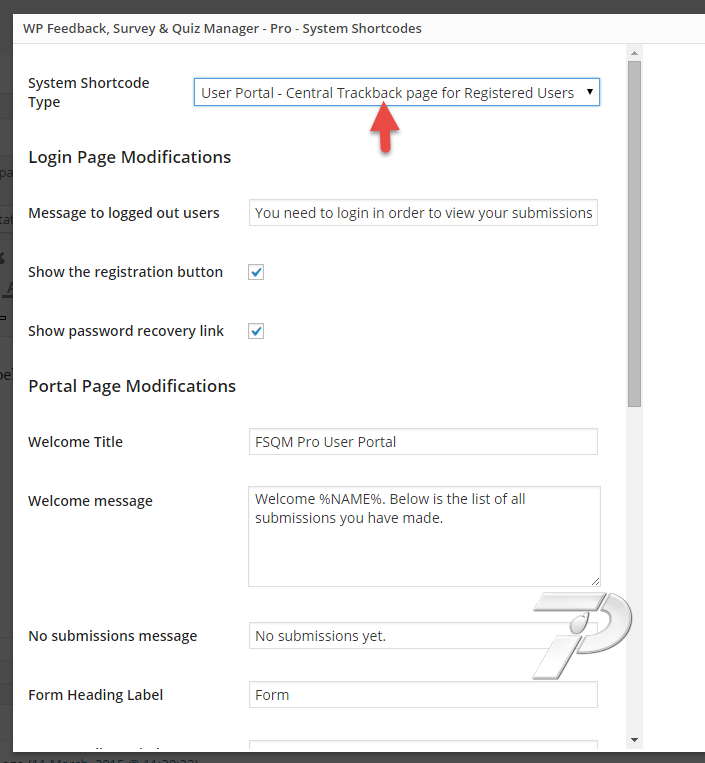Uncheck the Show password recovery link checkbox

tap(256, 331)
